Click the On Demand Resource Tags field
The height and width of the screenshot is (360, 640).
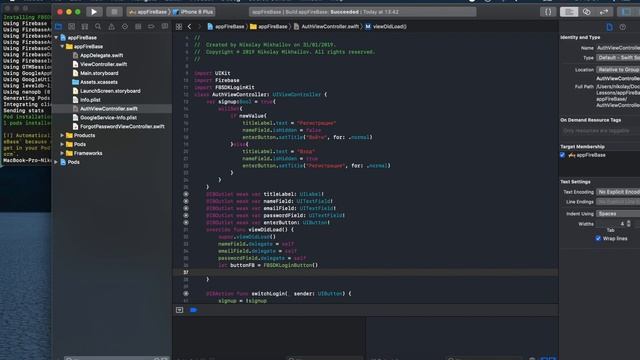point(601,131)
